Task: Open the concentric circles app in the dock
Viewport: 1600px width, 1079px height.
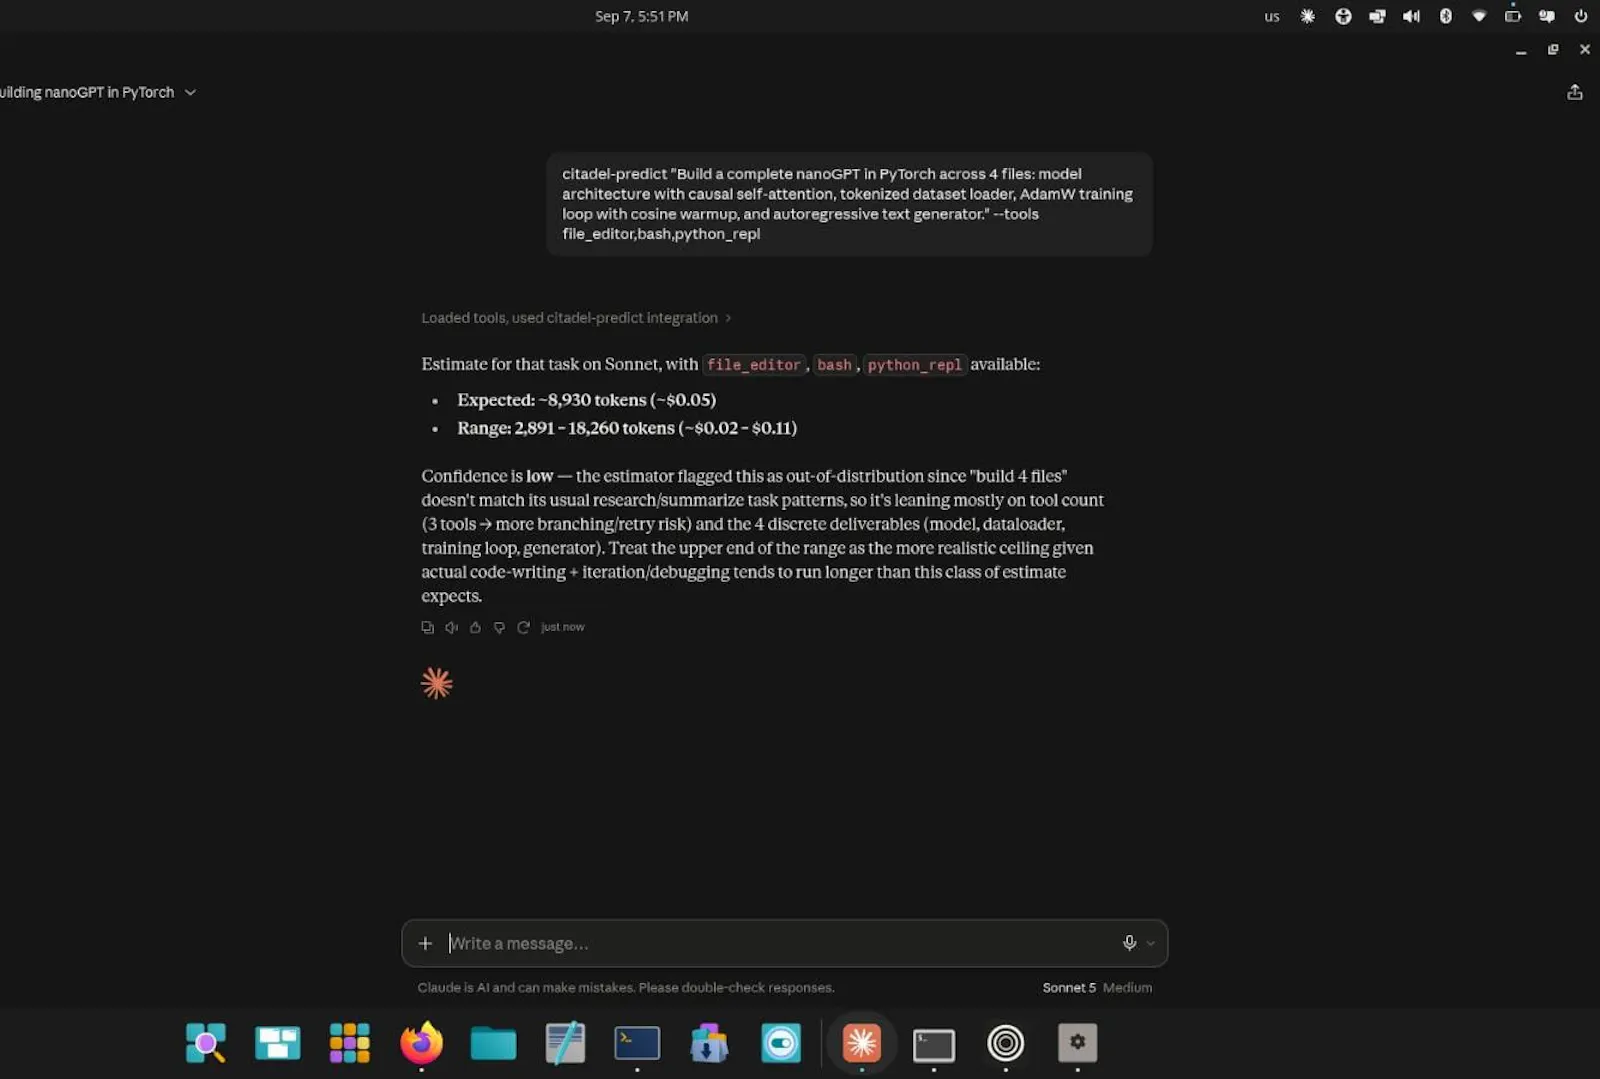Action: pyautogui.click(x=1006, y=1043)
